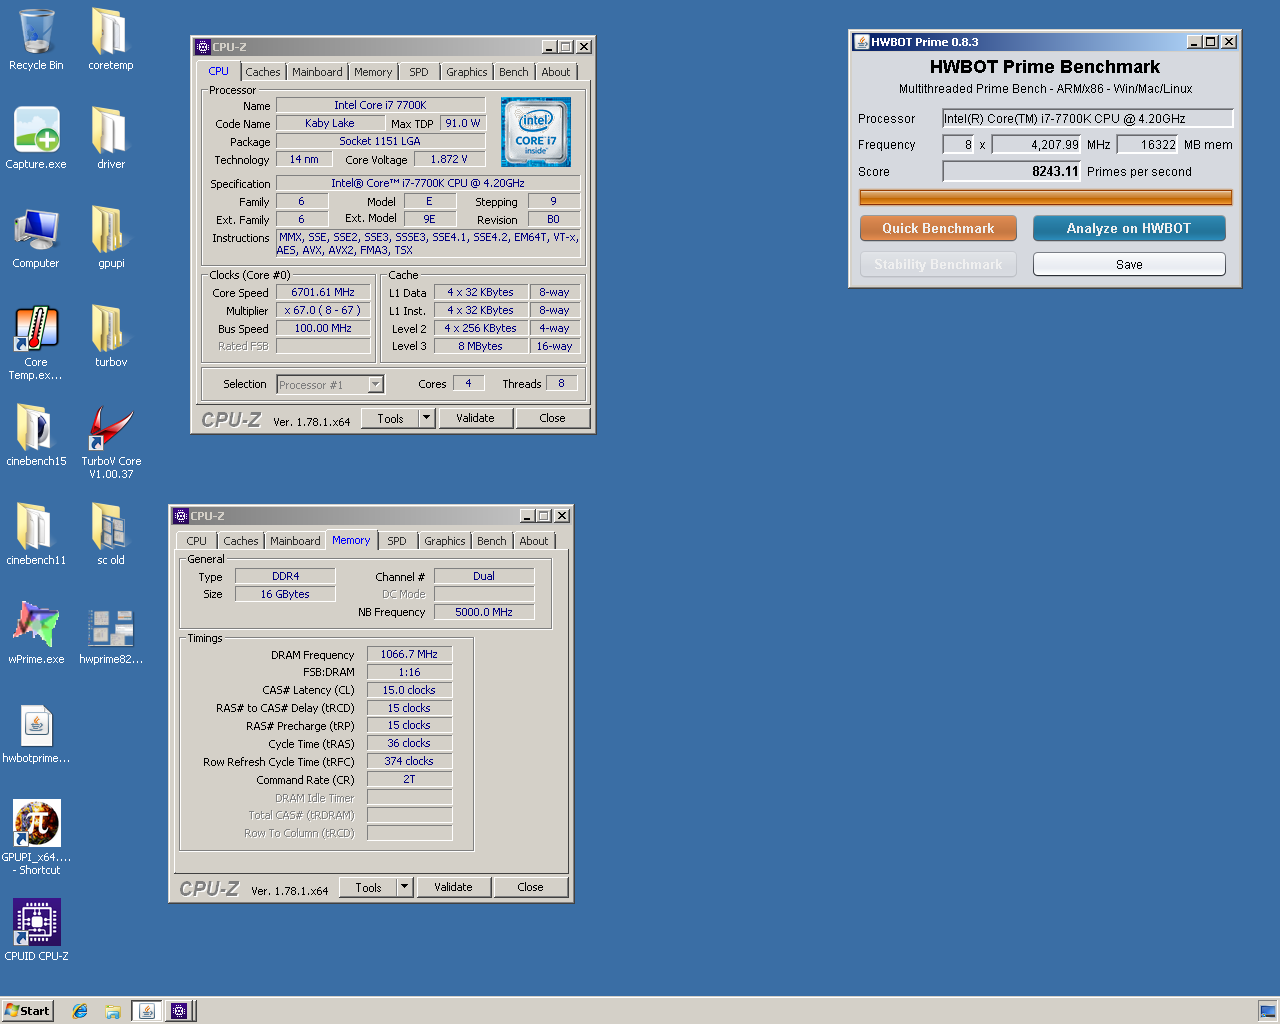Open Graphics tab in top CPU-Z window
This screenshot has width=1280, height=1024.
467,72
